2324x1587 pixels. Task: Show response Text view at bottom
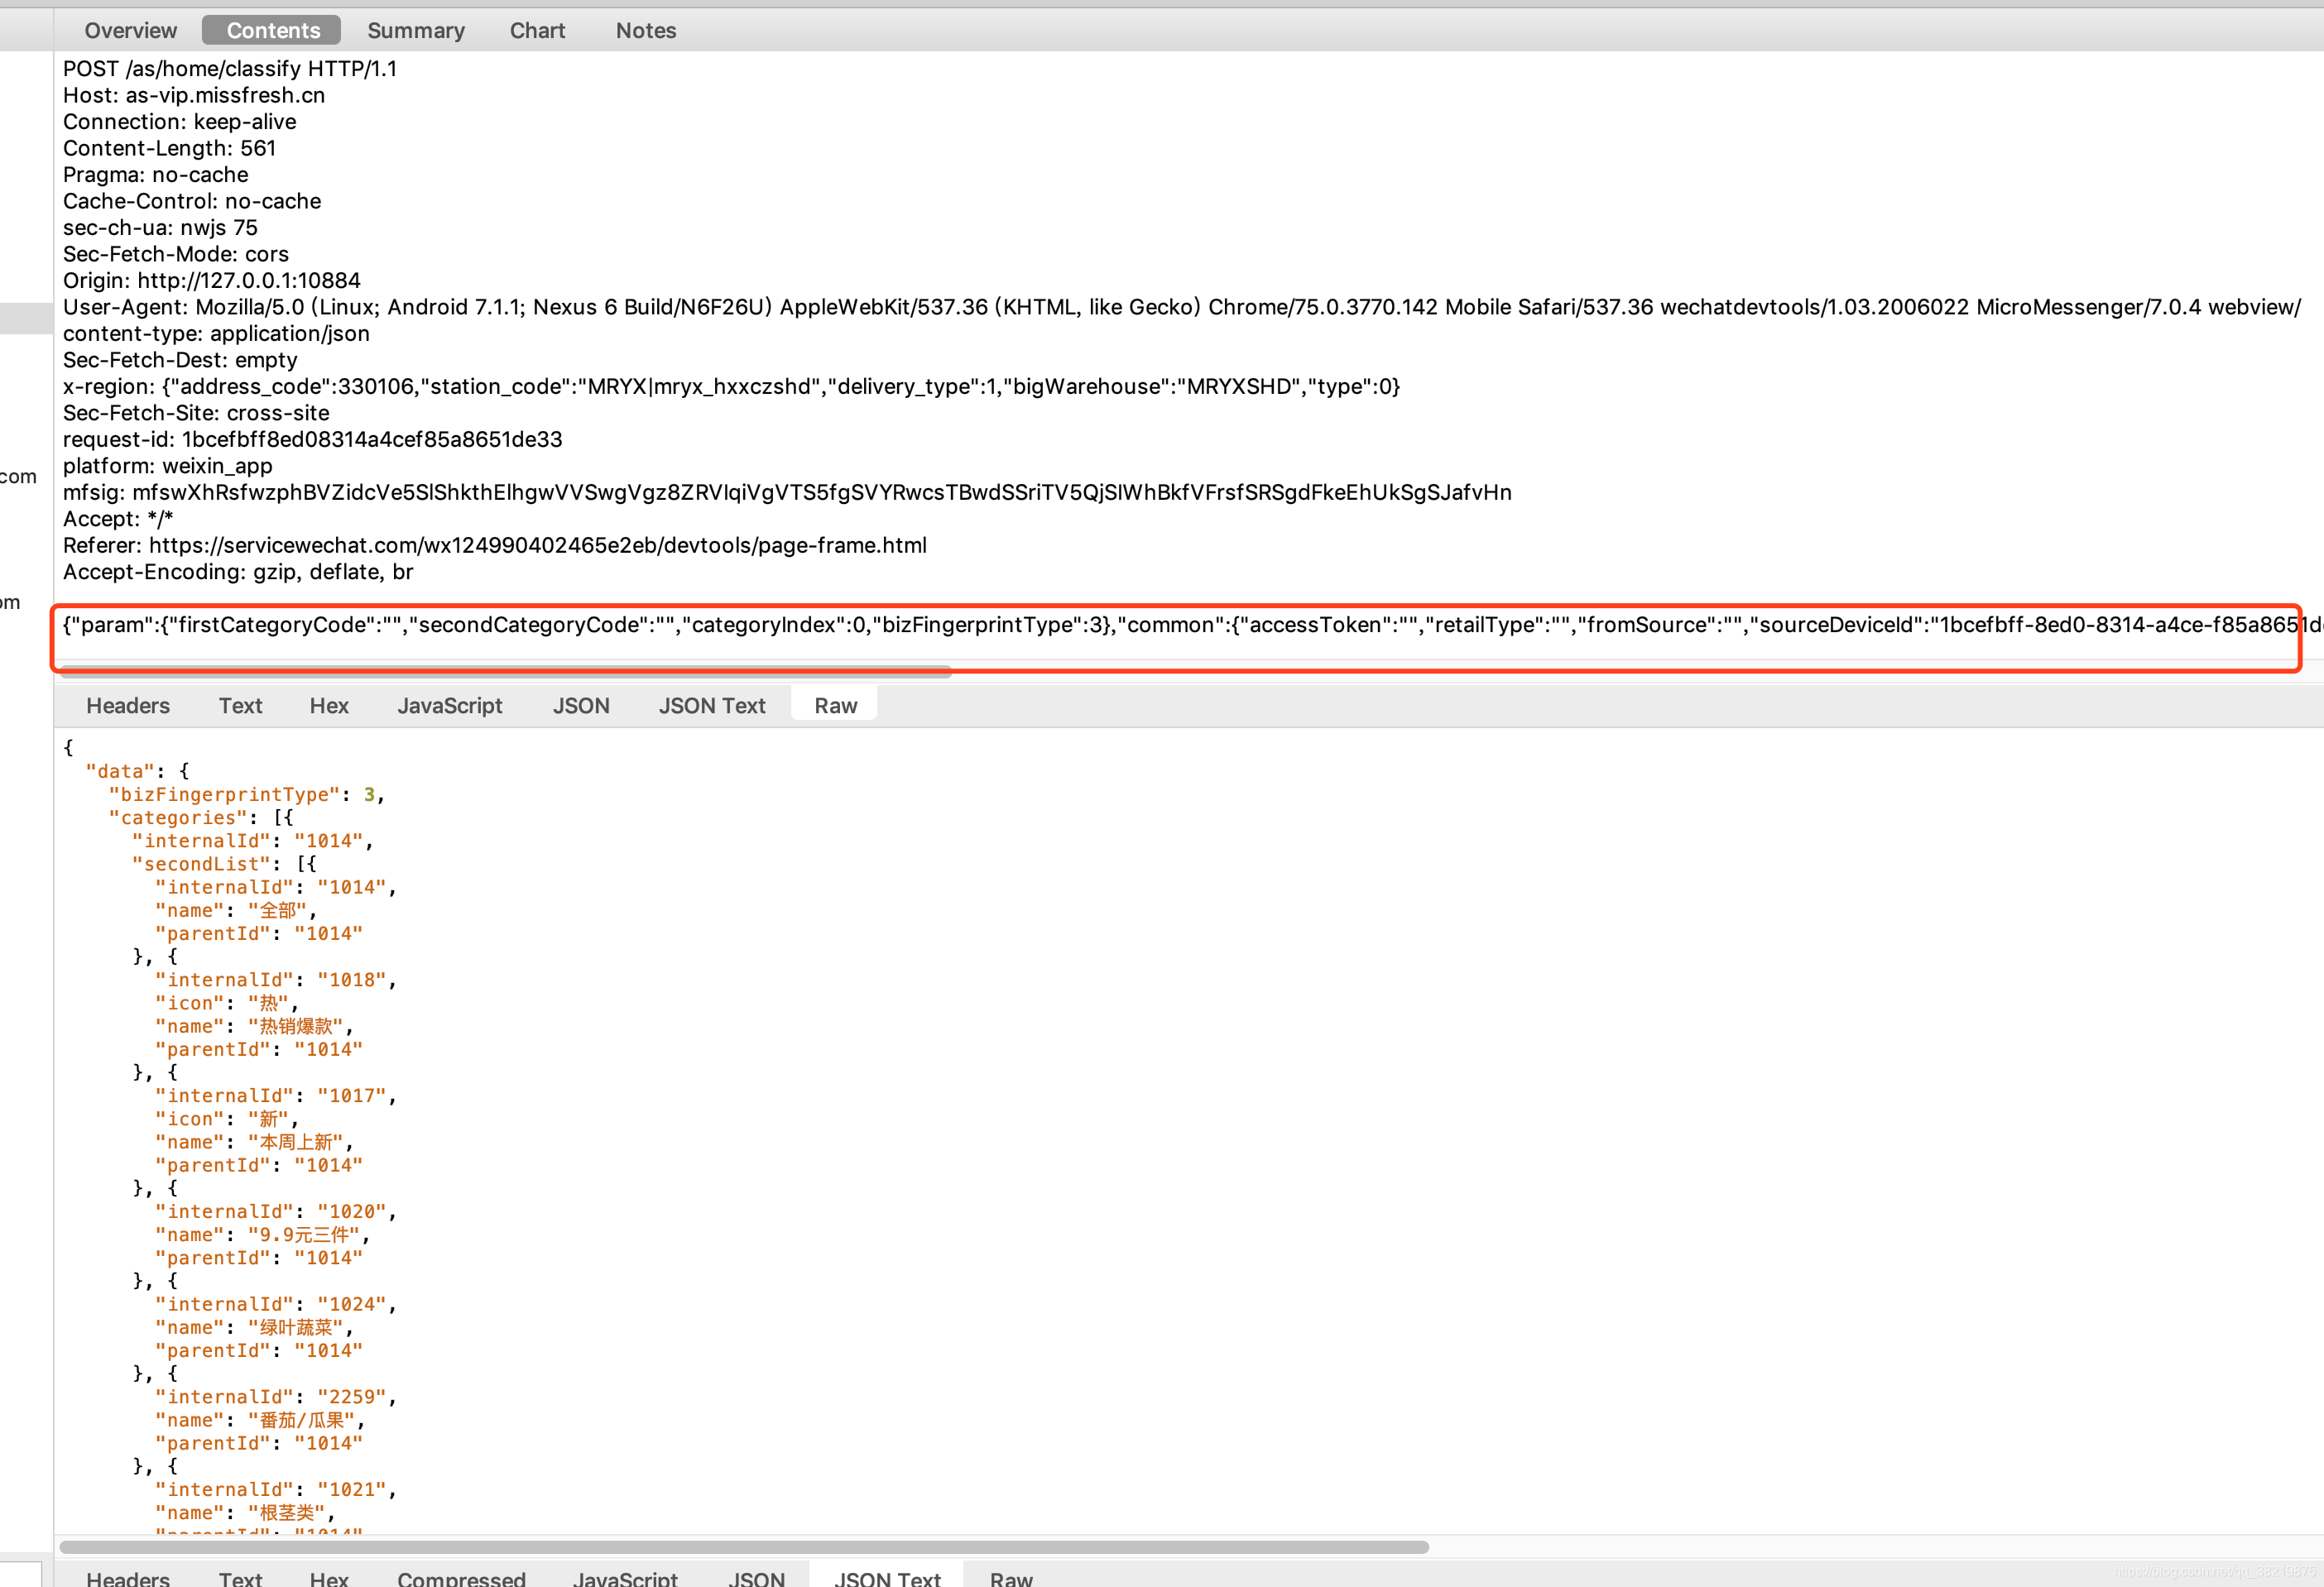pyautogui.click(x=241, y=1577)
